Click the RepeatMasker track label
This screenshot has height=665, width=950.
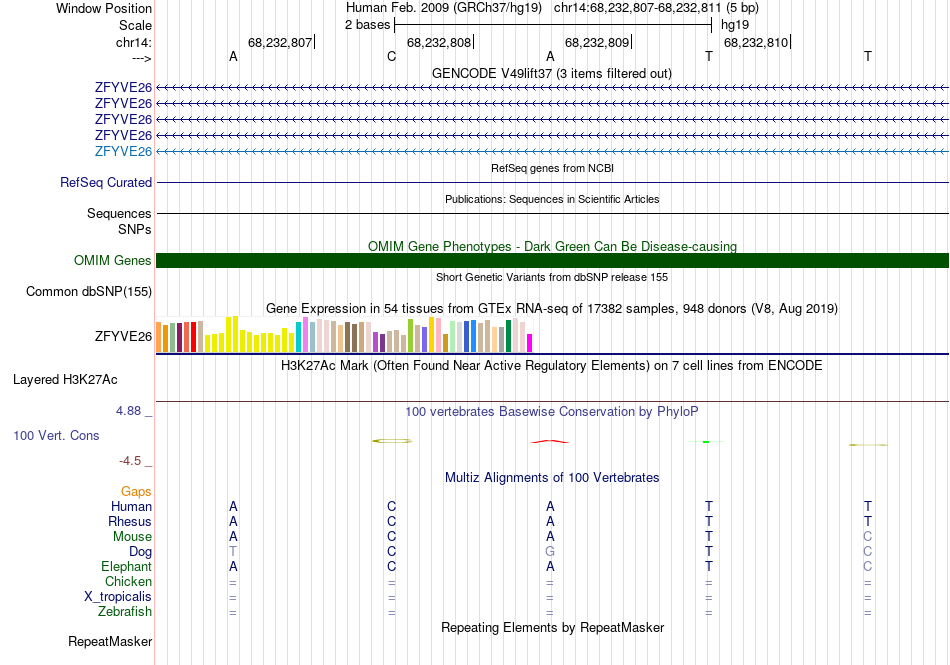click(110, 641)
